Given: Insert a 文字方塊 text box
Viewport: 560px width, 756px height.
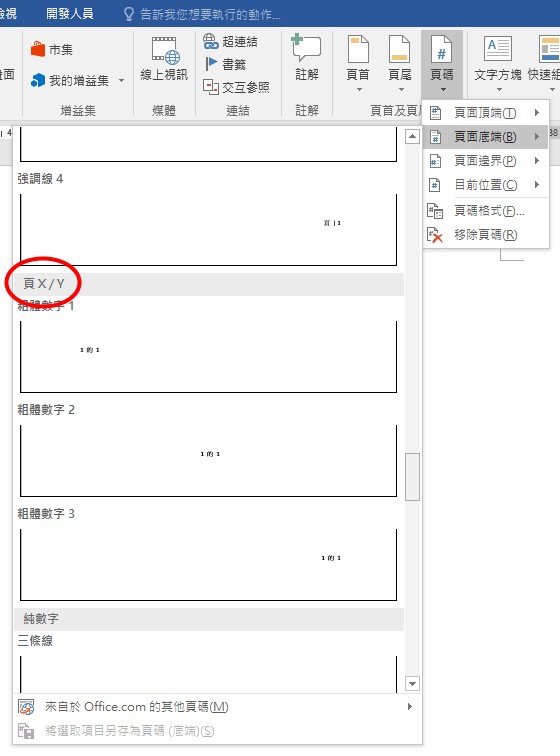Looking at the screenshot, I should point(498,57).
